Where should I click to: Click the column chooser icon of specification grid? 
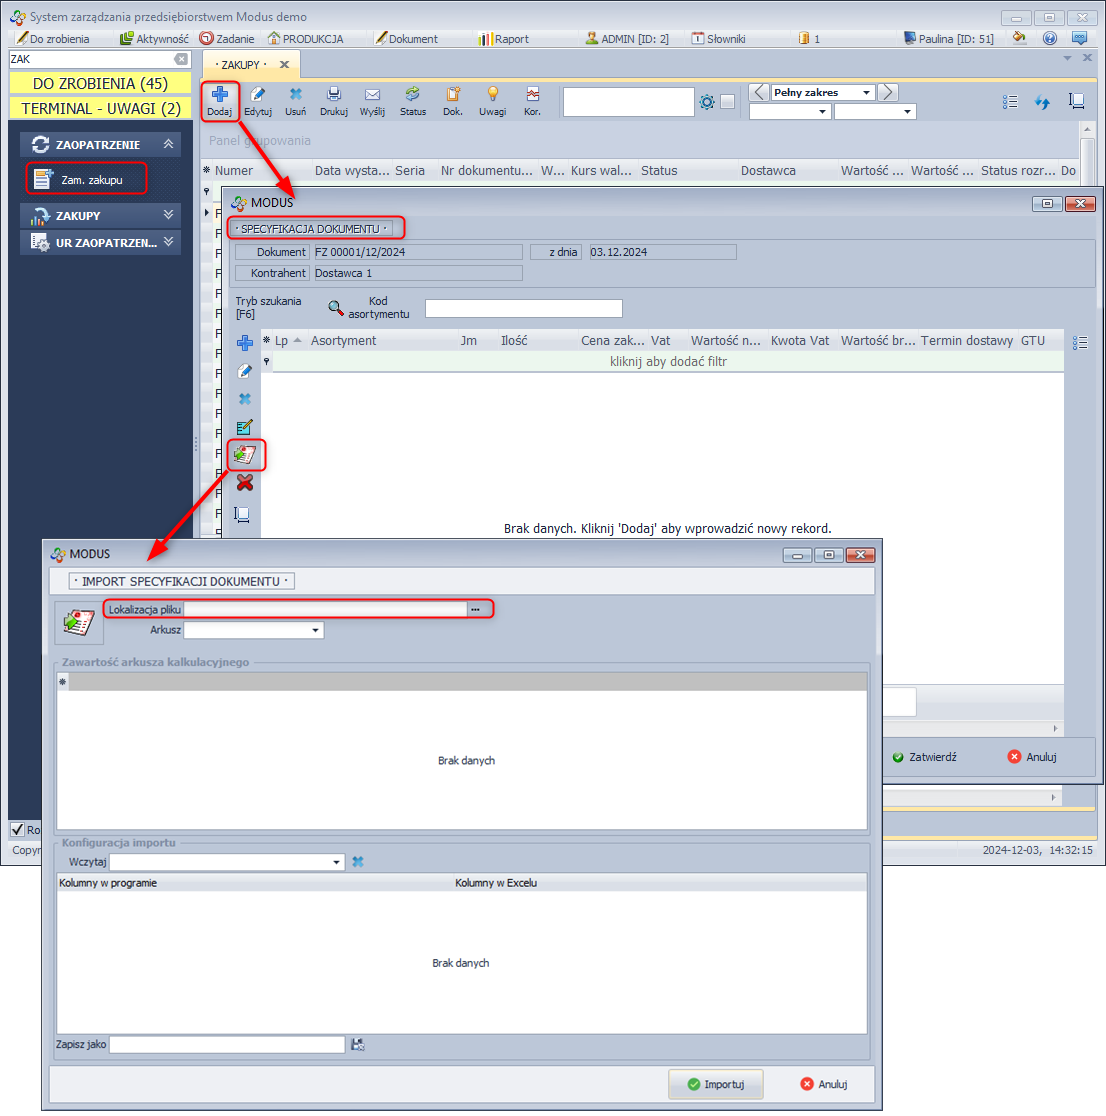coord(1080,343)
